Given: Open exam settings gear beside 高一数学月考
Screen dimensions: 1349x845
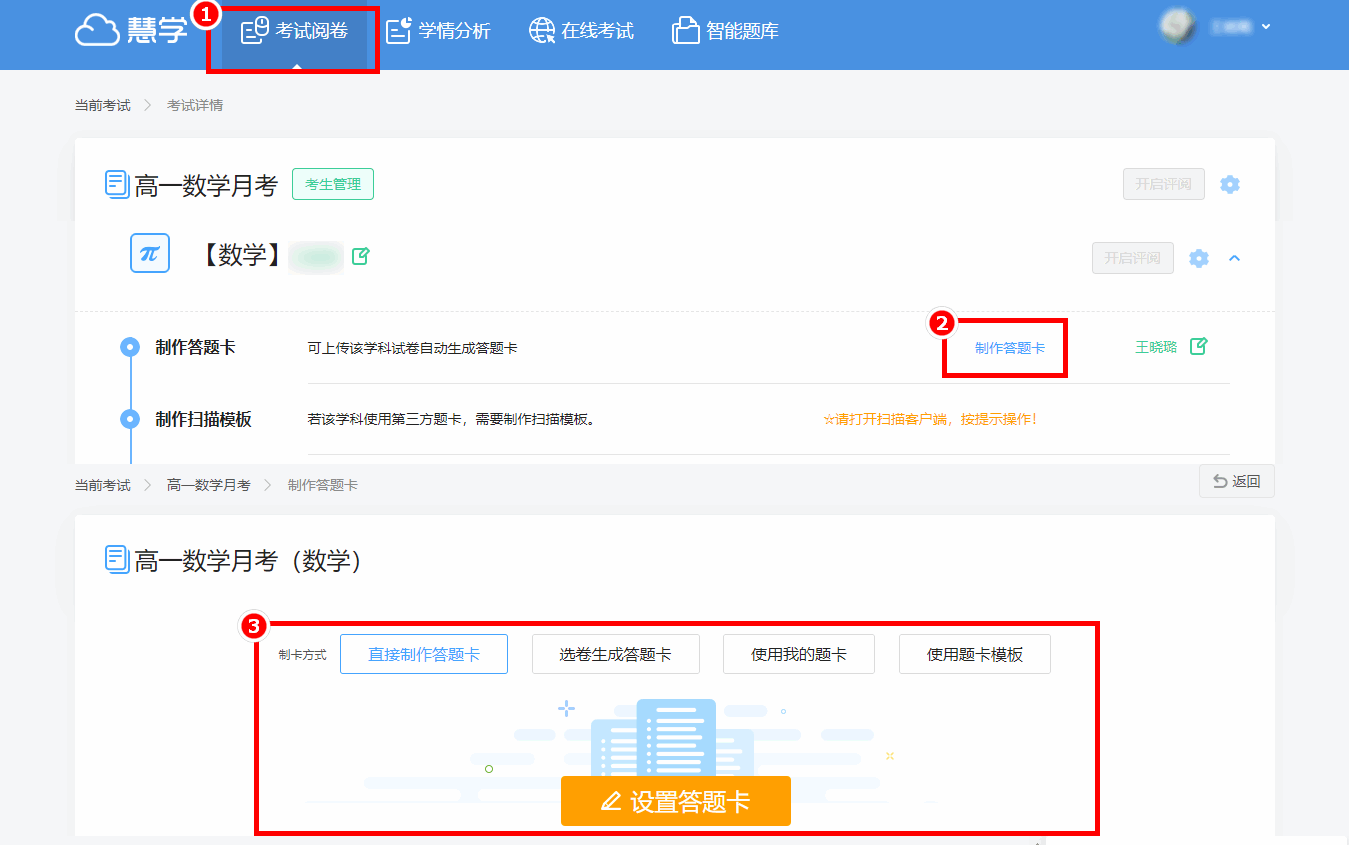Looking at the screenshot, I should click(1230, 184).
